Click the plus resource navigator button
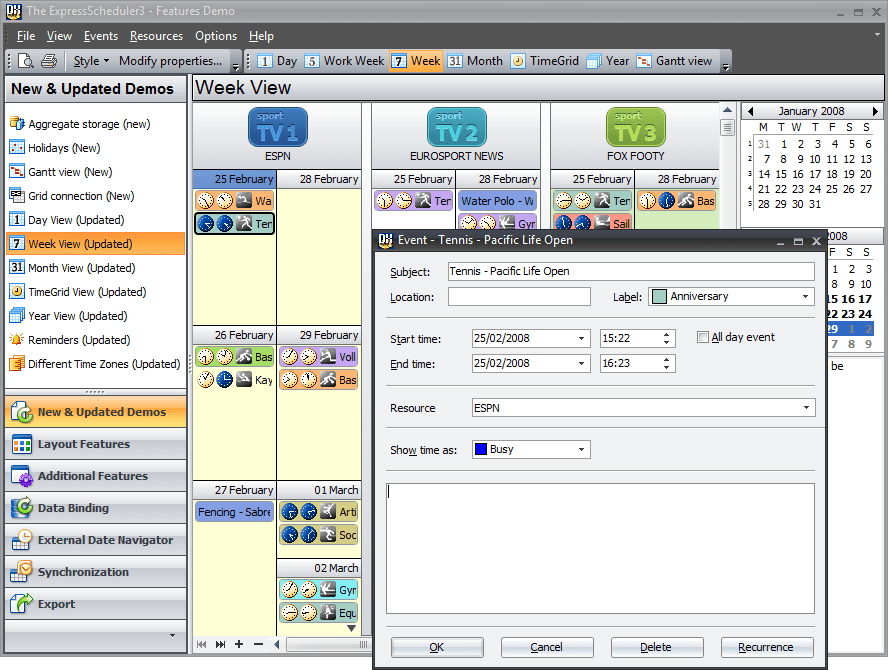 (x=239, y=644)
